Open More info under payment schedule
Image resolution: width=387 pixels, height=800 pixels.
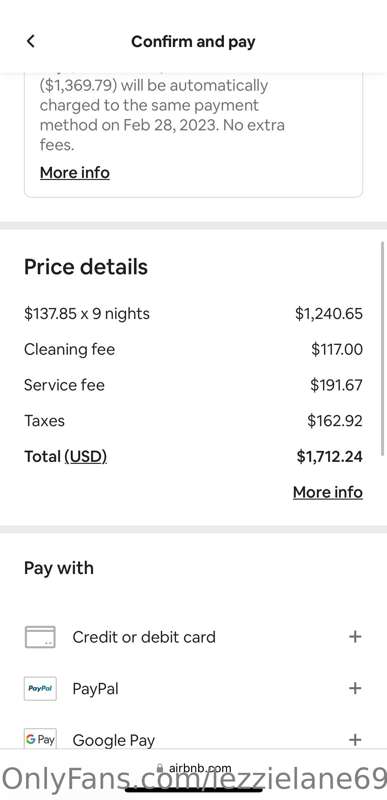point(74,173)
